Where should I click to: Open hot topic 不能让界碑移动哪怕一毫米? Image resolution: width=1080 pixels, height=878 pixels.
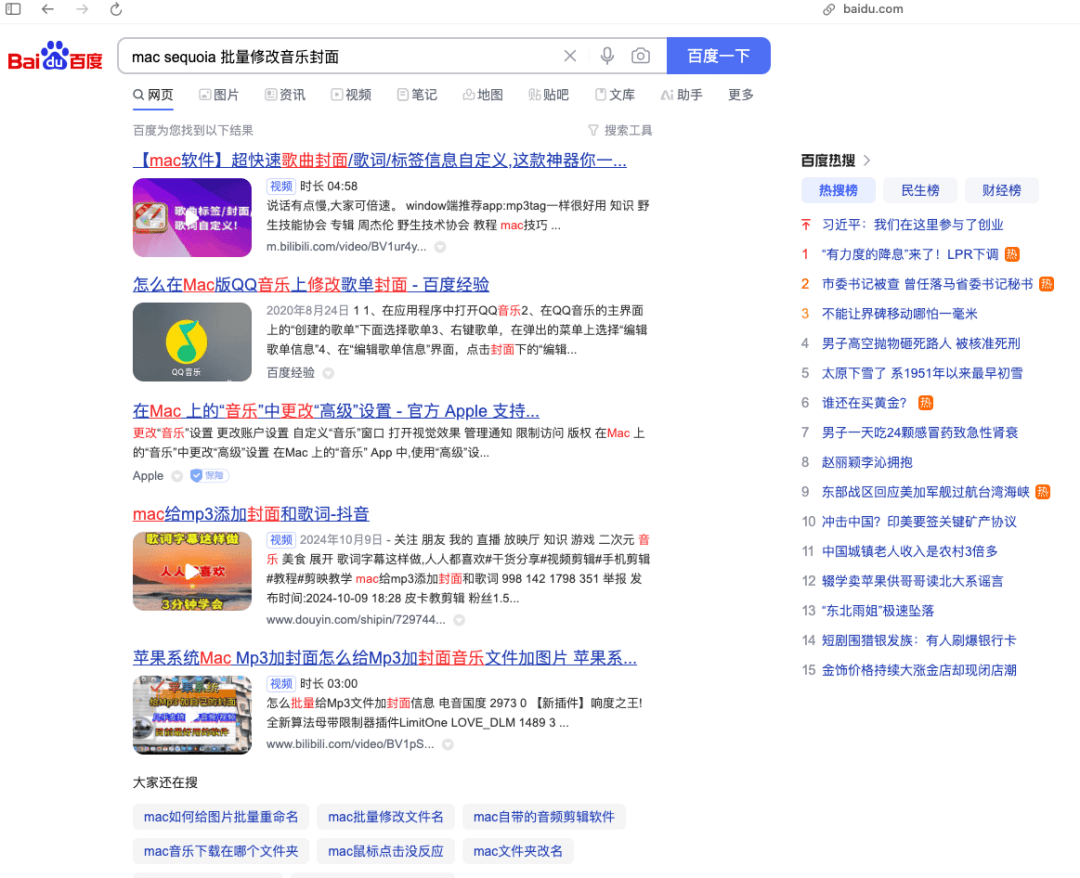[900, 313]
